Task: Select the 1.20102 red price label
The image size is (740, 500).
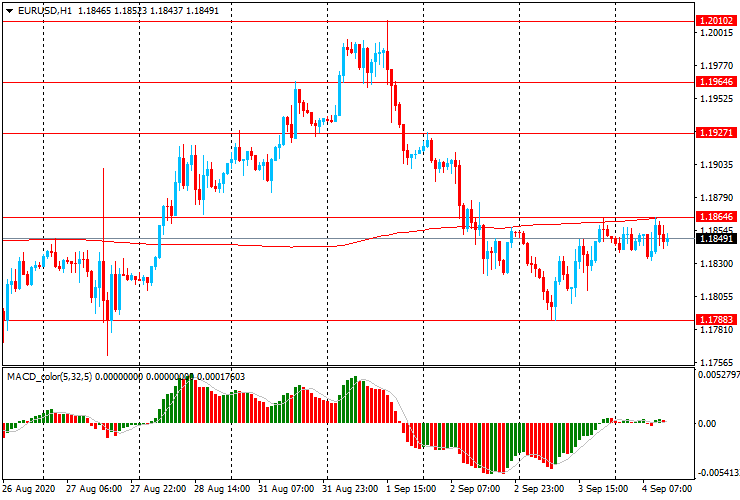Action: click(x=716, y=21)
